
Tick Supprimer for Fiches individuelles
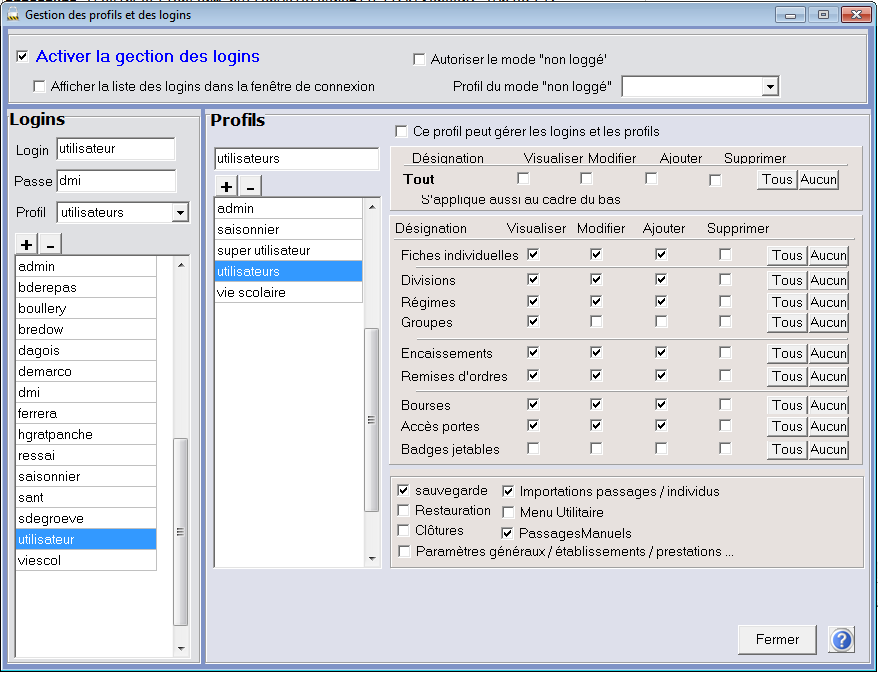pos(725,255)
